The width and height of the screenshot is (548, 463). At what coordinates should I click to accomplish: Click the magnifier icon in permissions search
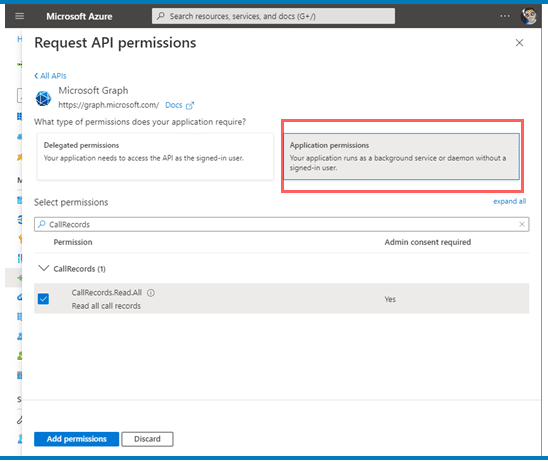coord(42,224)
